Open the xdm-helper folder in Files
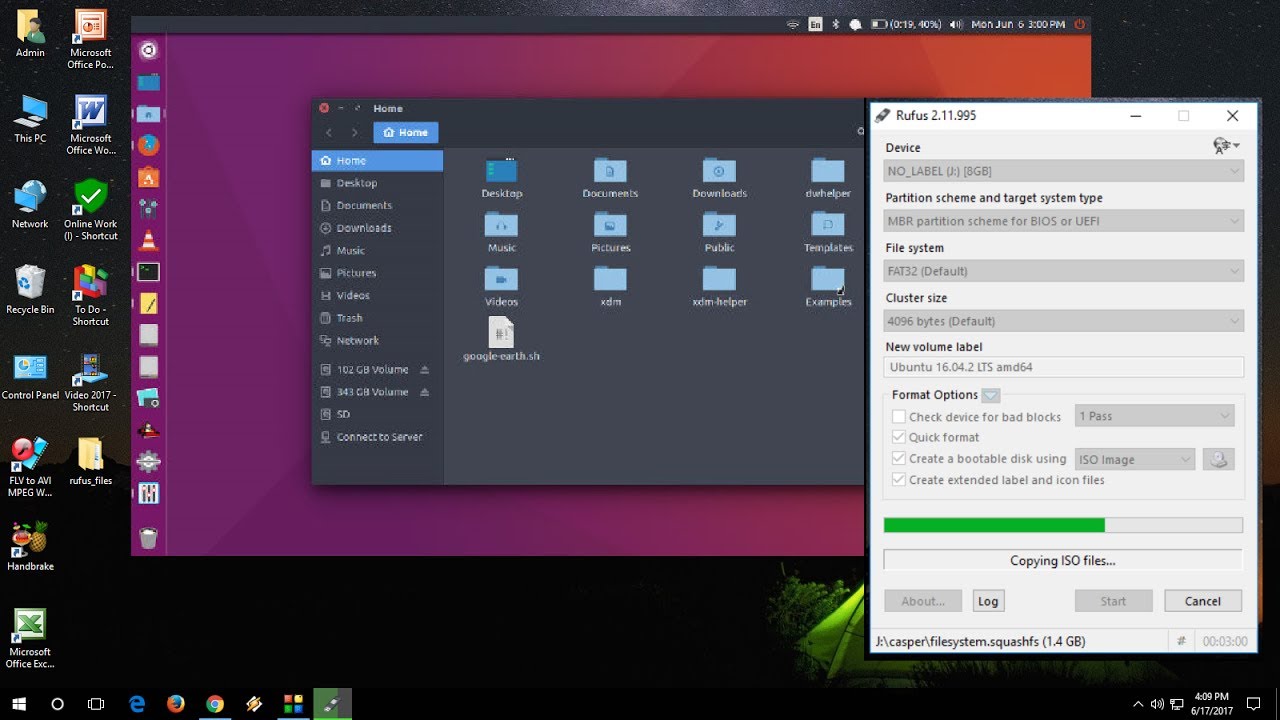 (x=719, y=286)
